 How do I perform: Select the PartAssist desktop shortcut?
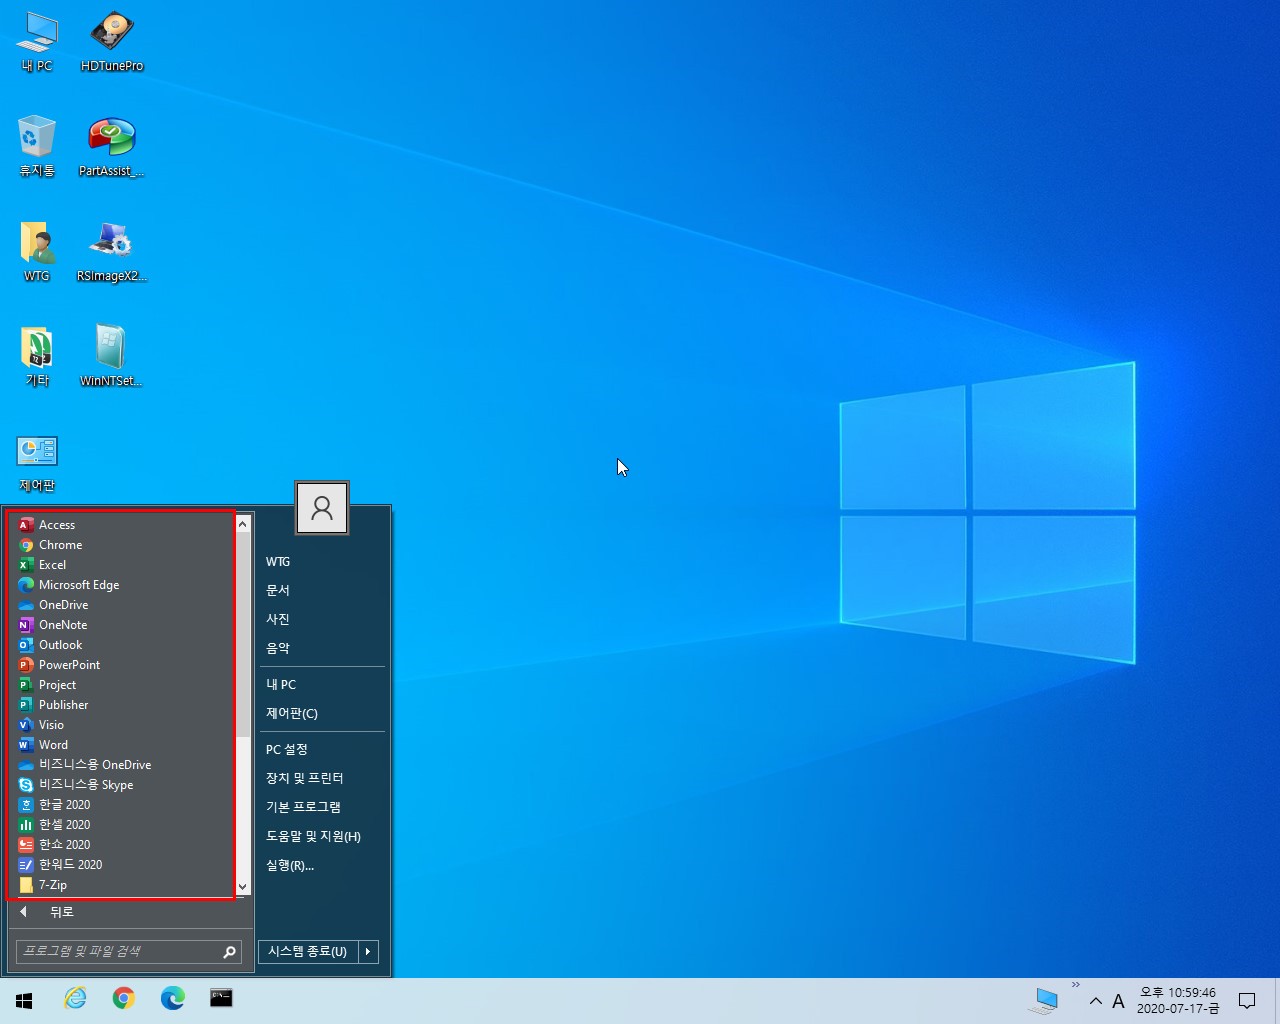pyautogui.click(x=112, y=147)
